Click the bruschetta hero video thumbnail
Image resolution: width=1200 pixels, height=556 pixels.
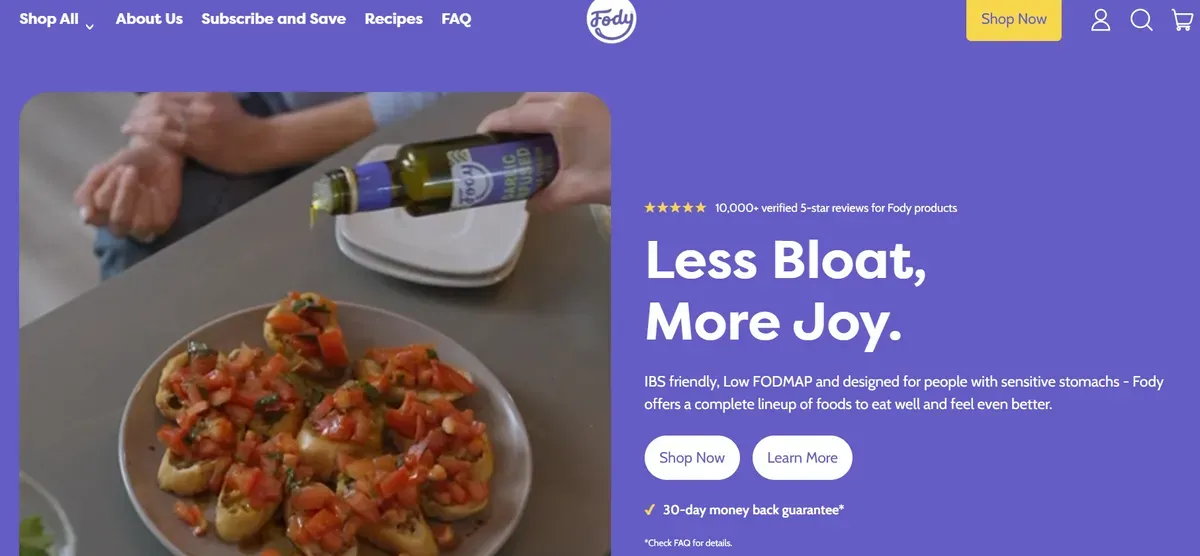pyautogui.click(x=315, y=324)
